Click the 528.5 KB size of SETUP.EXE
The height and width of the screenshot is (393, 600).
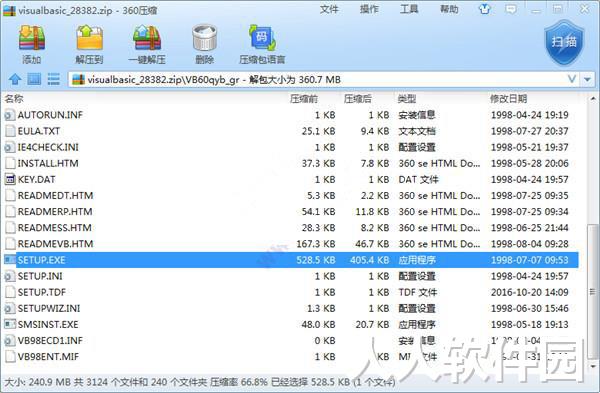(316, 260)
